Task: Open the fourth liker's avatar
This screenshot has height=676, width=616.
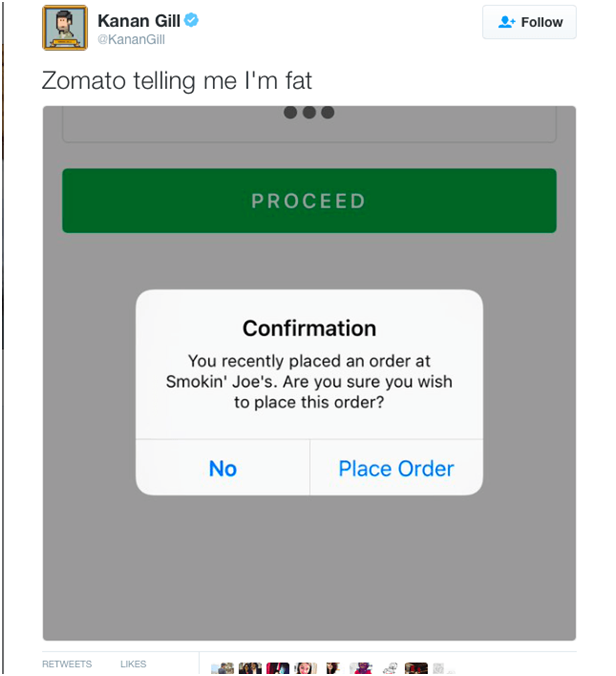Action: pos(306,667)
